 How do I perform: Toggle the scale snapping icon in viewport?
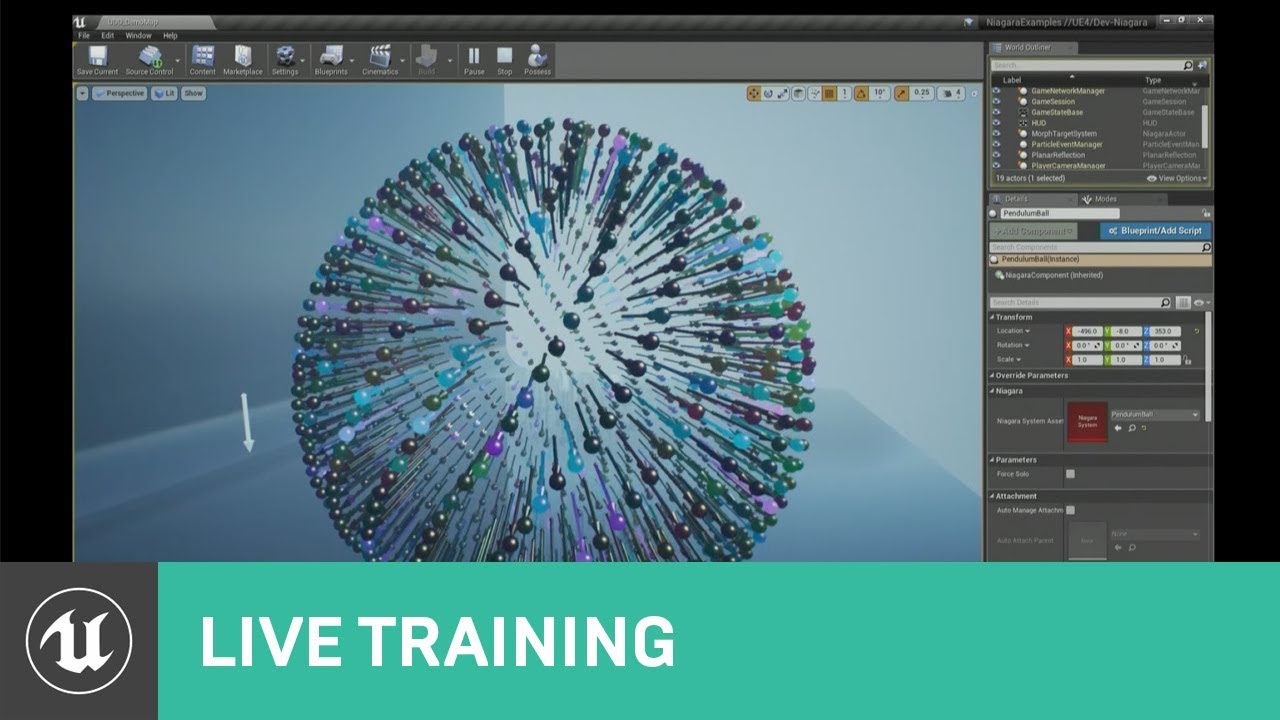pyautogui.click(x=900, y=93)
